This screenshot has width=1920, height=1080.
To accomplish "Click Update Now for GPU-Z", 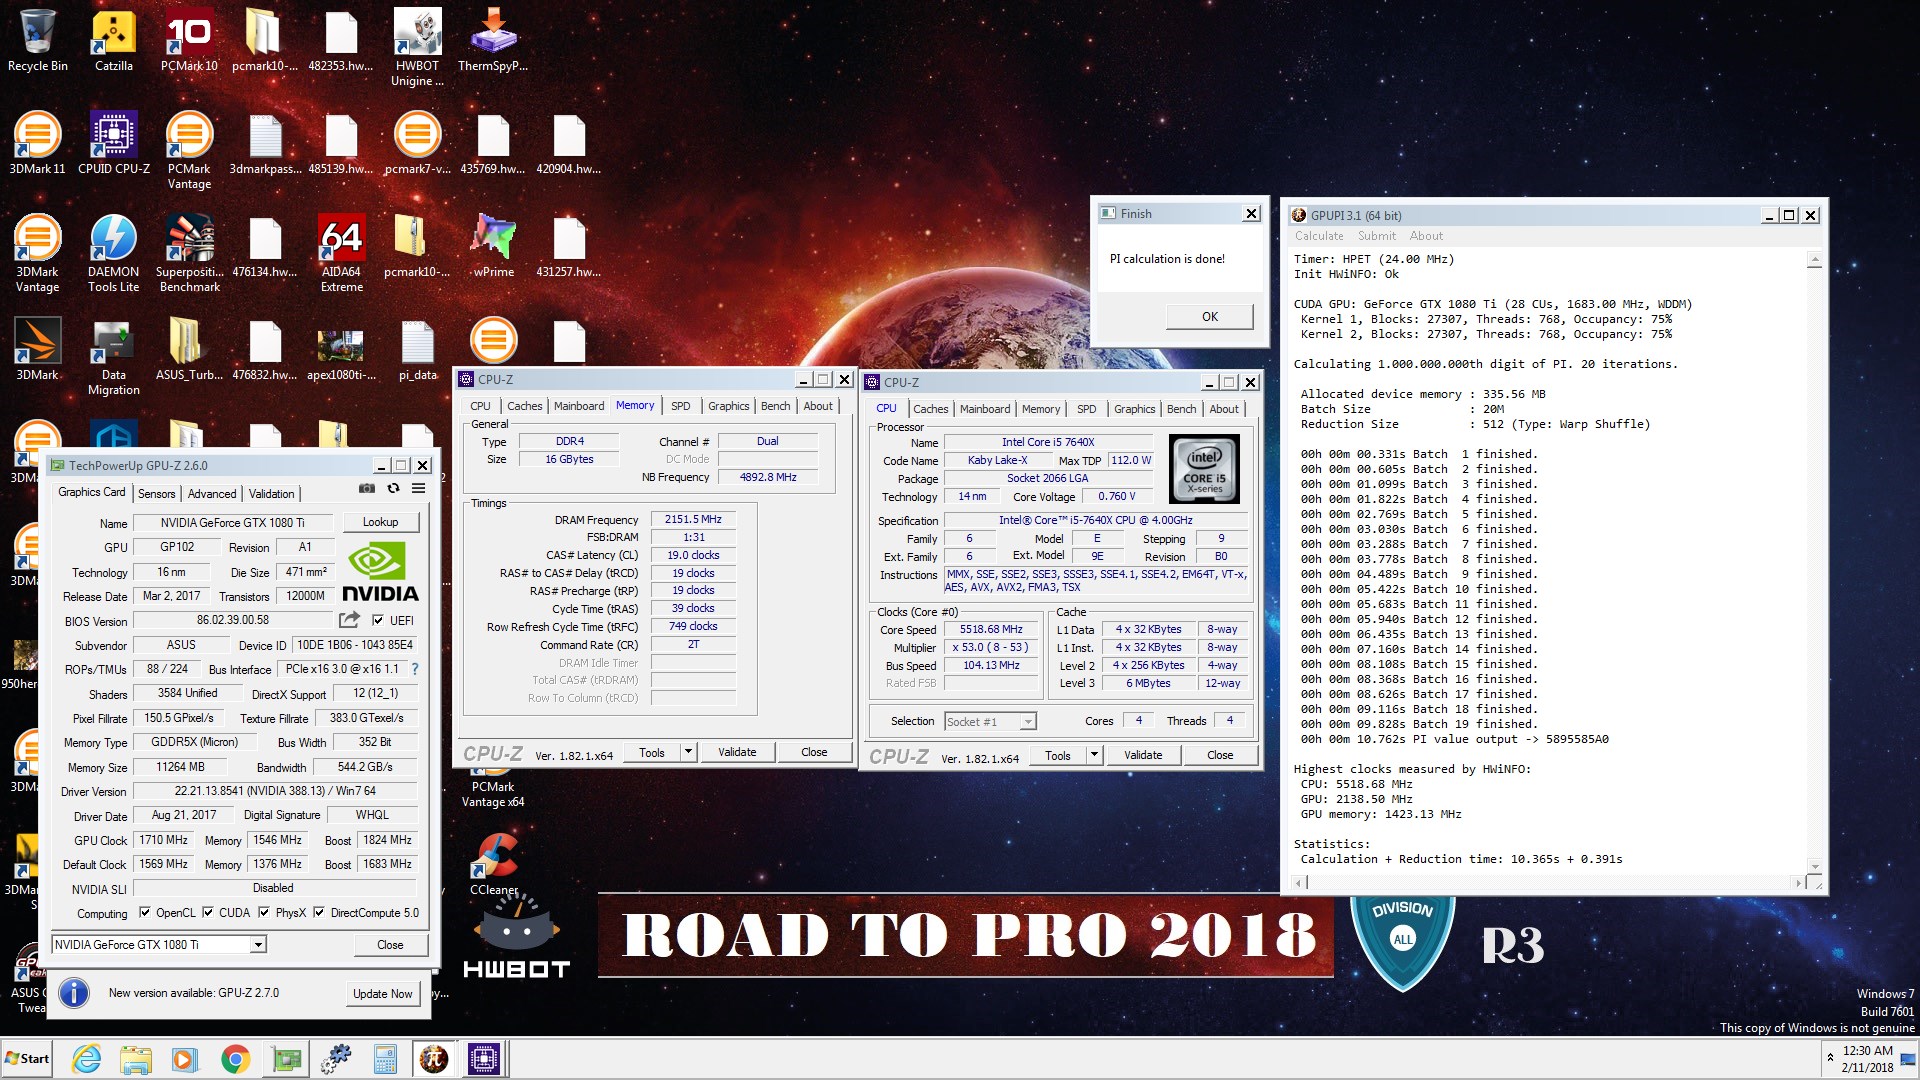I will (x=382, y=993).
